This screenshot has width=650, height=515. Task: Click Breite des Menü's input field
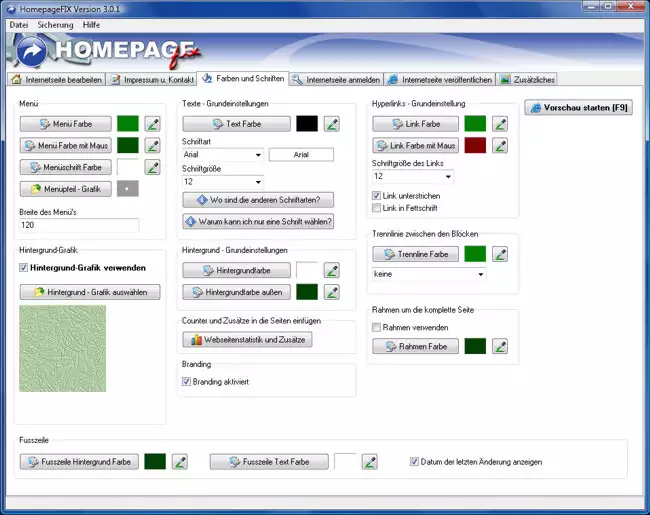tap(79, 225)
